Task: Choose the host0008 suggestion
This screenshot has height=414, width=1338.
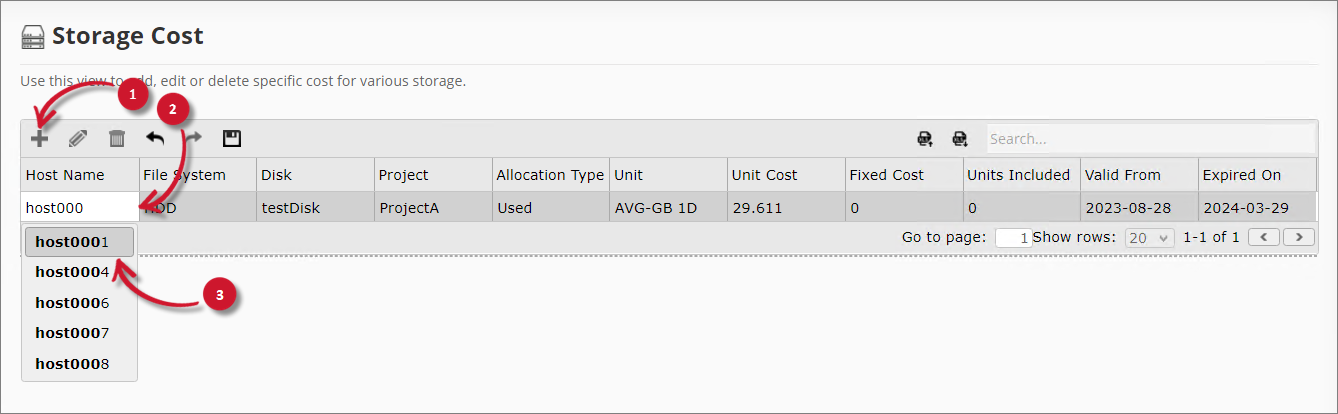Action: [x=79, y=364]
